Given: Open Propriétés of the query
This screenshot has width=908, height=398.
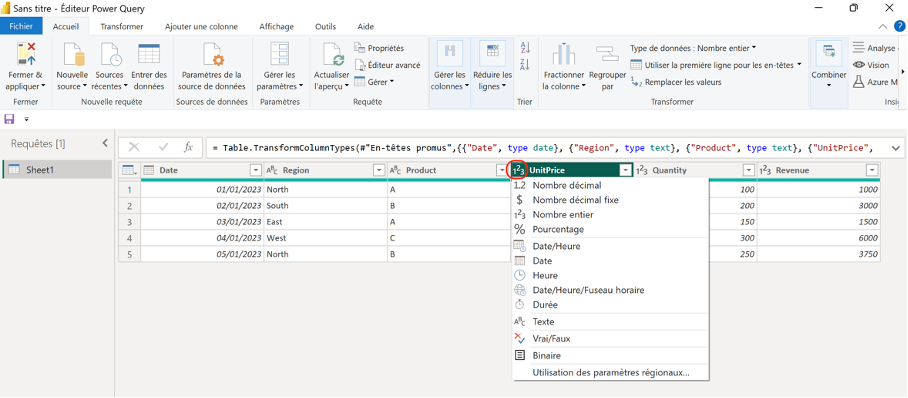Looking at the screenshot, I should click(x=379, y=48).
